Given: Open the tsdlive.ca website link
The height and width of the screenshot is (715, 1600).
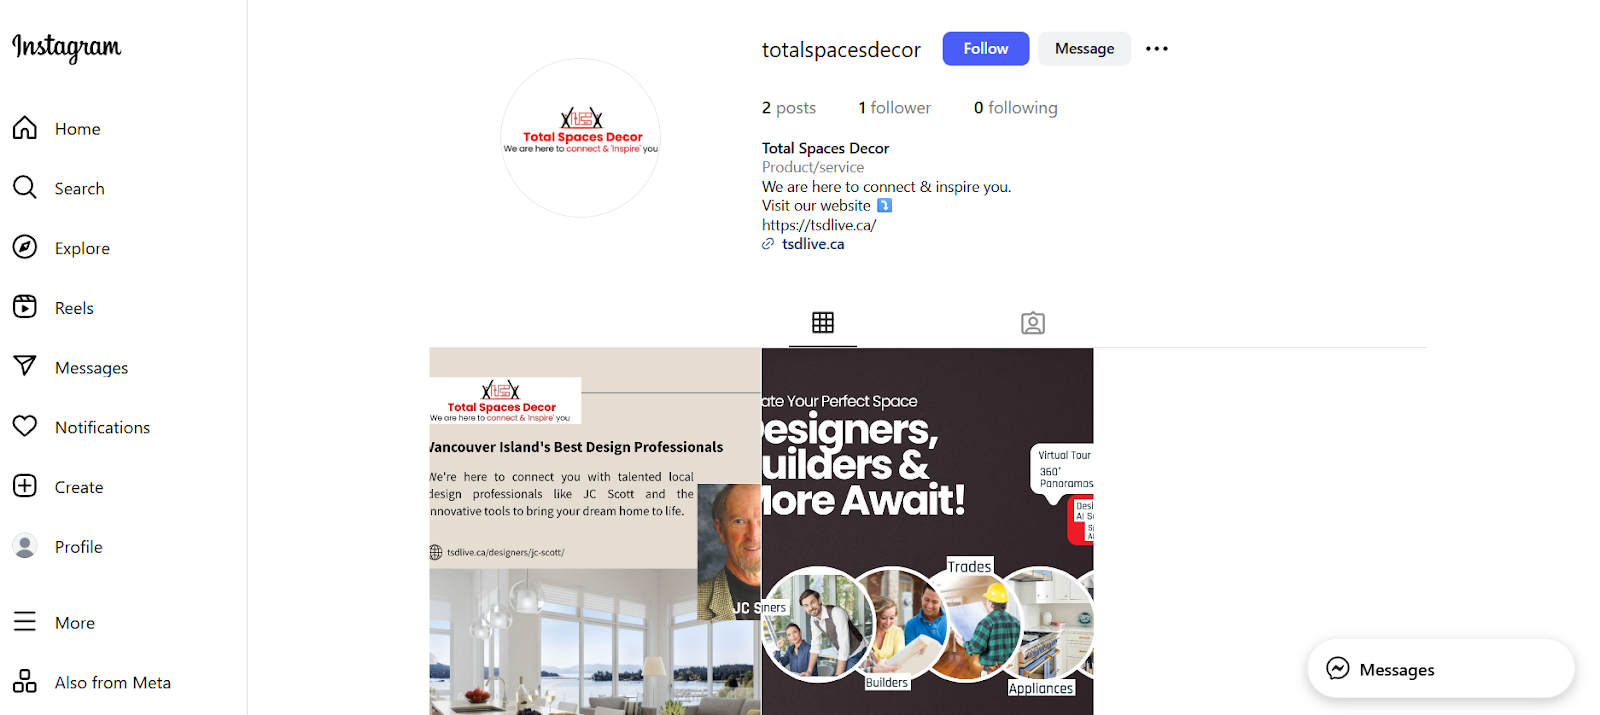Looking at the screenshot, I should point(813,244).
